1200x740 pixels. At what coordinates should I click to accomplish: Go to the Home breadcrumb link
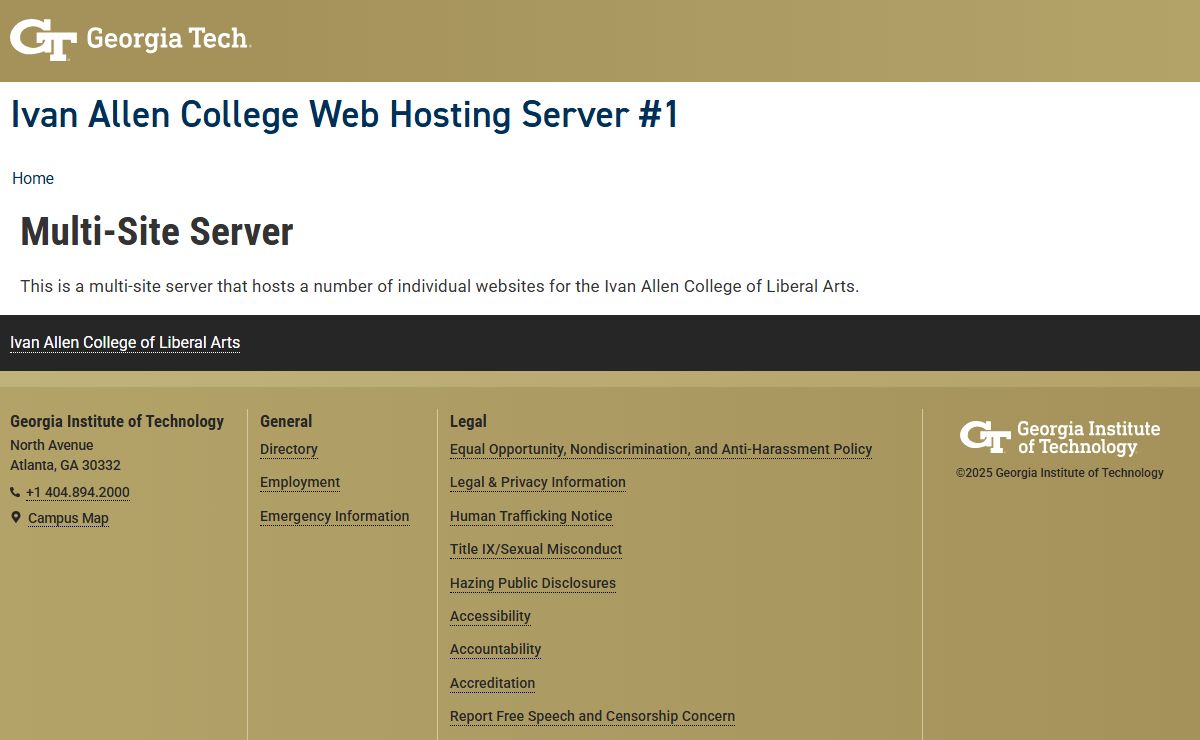33,178
